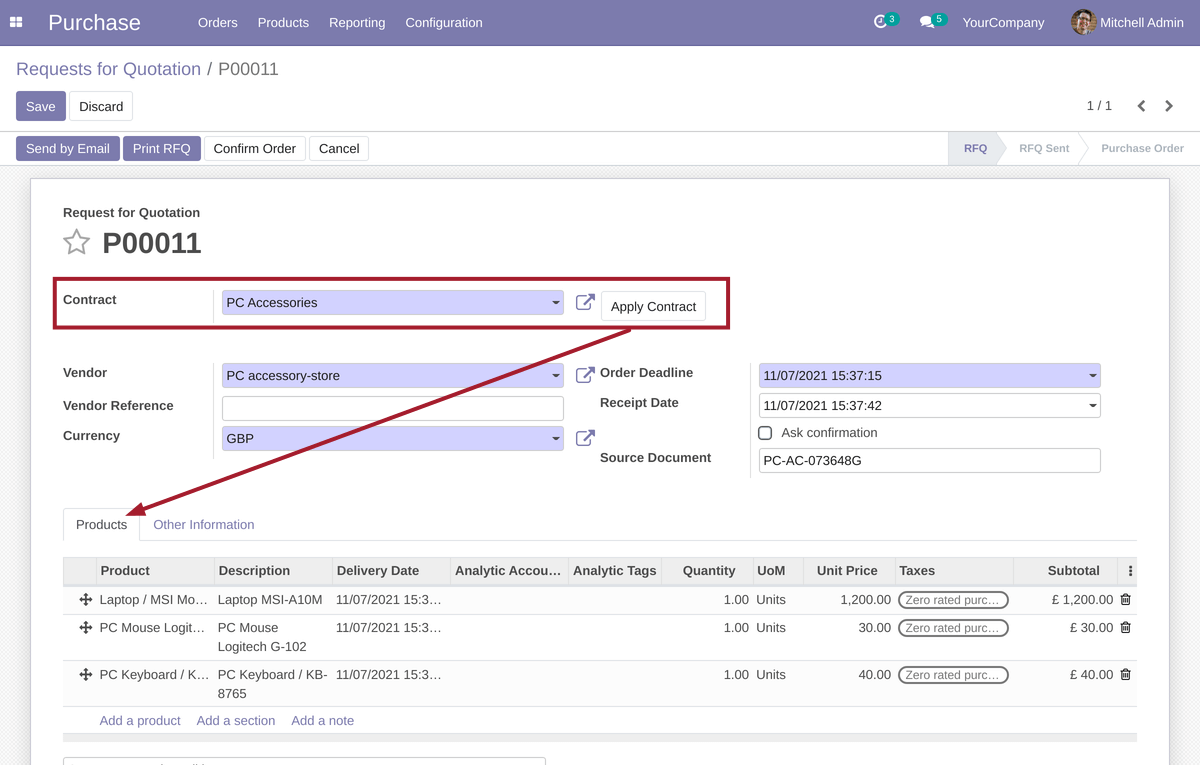Click the Vendor Reference input field
This screenshot has height=765, width=1200.
pyautogui.click(x=392, y=408)
